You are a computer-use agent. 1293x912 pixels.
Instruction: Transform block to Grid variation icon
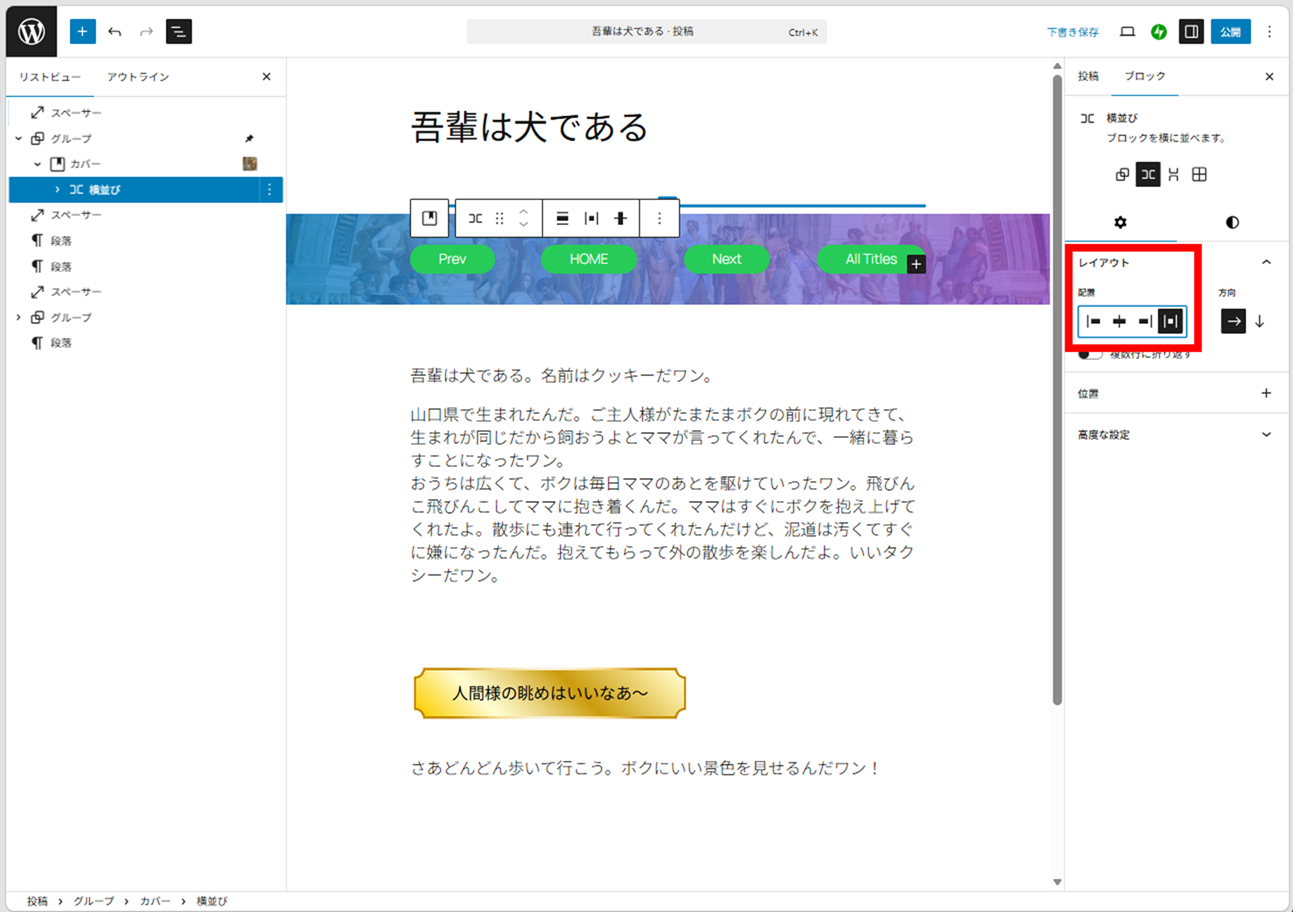coord(1199,175)
